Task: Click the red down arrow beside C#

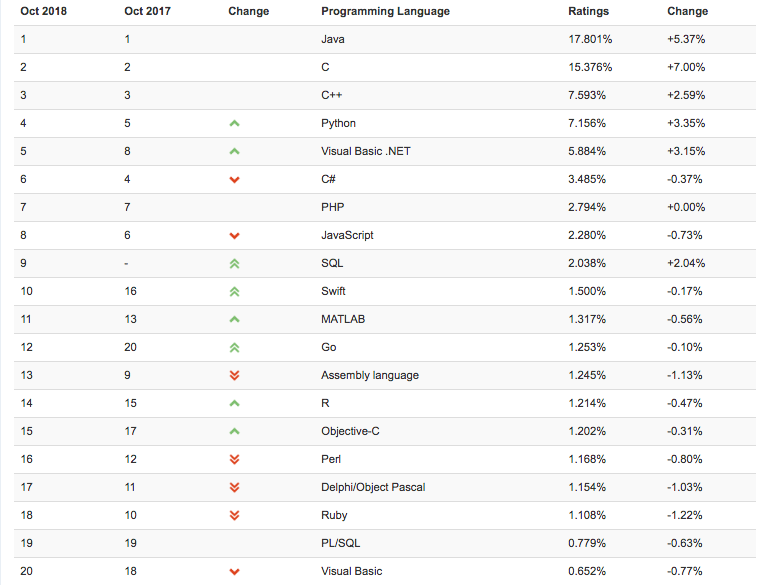Action: (235, 180)
